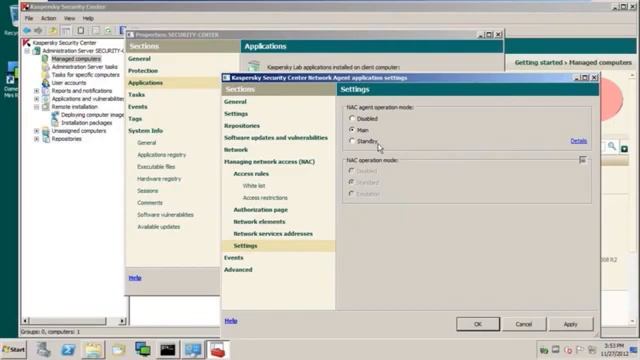Open Hardware registry under System Info
The image size is (640, 360).
[159, 179]
